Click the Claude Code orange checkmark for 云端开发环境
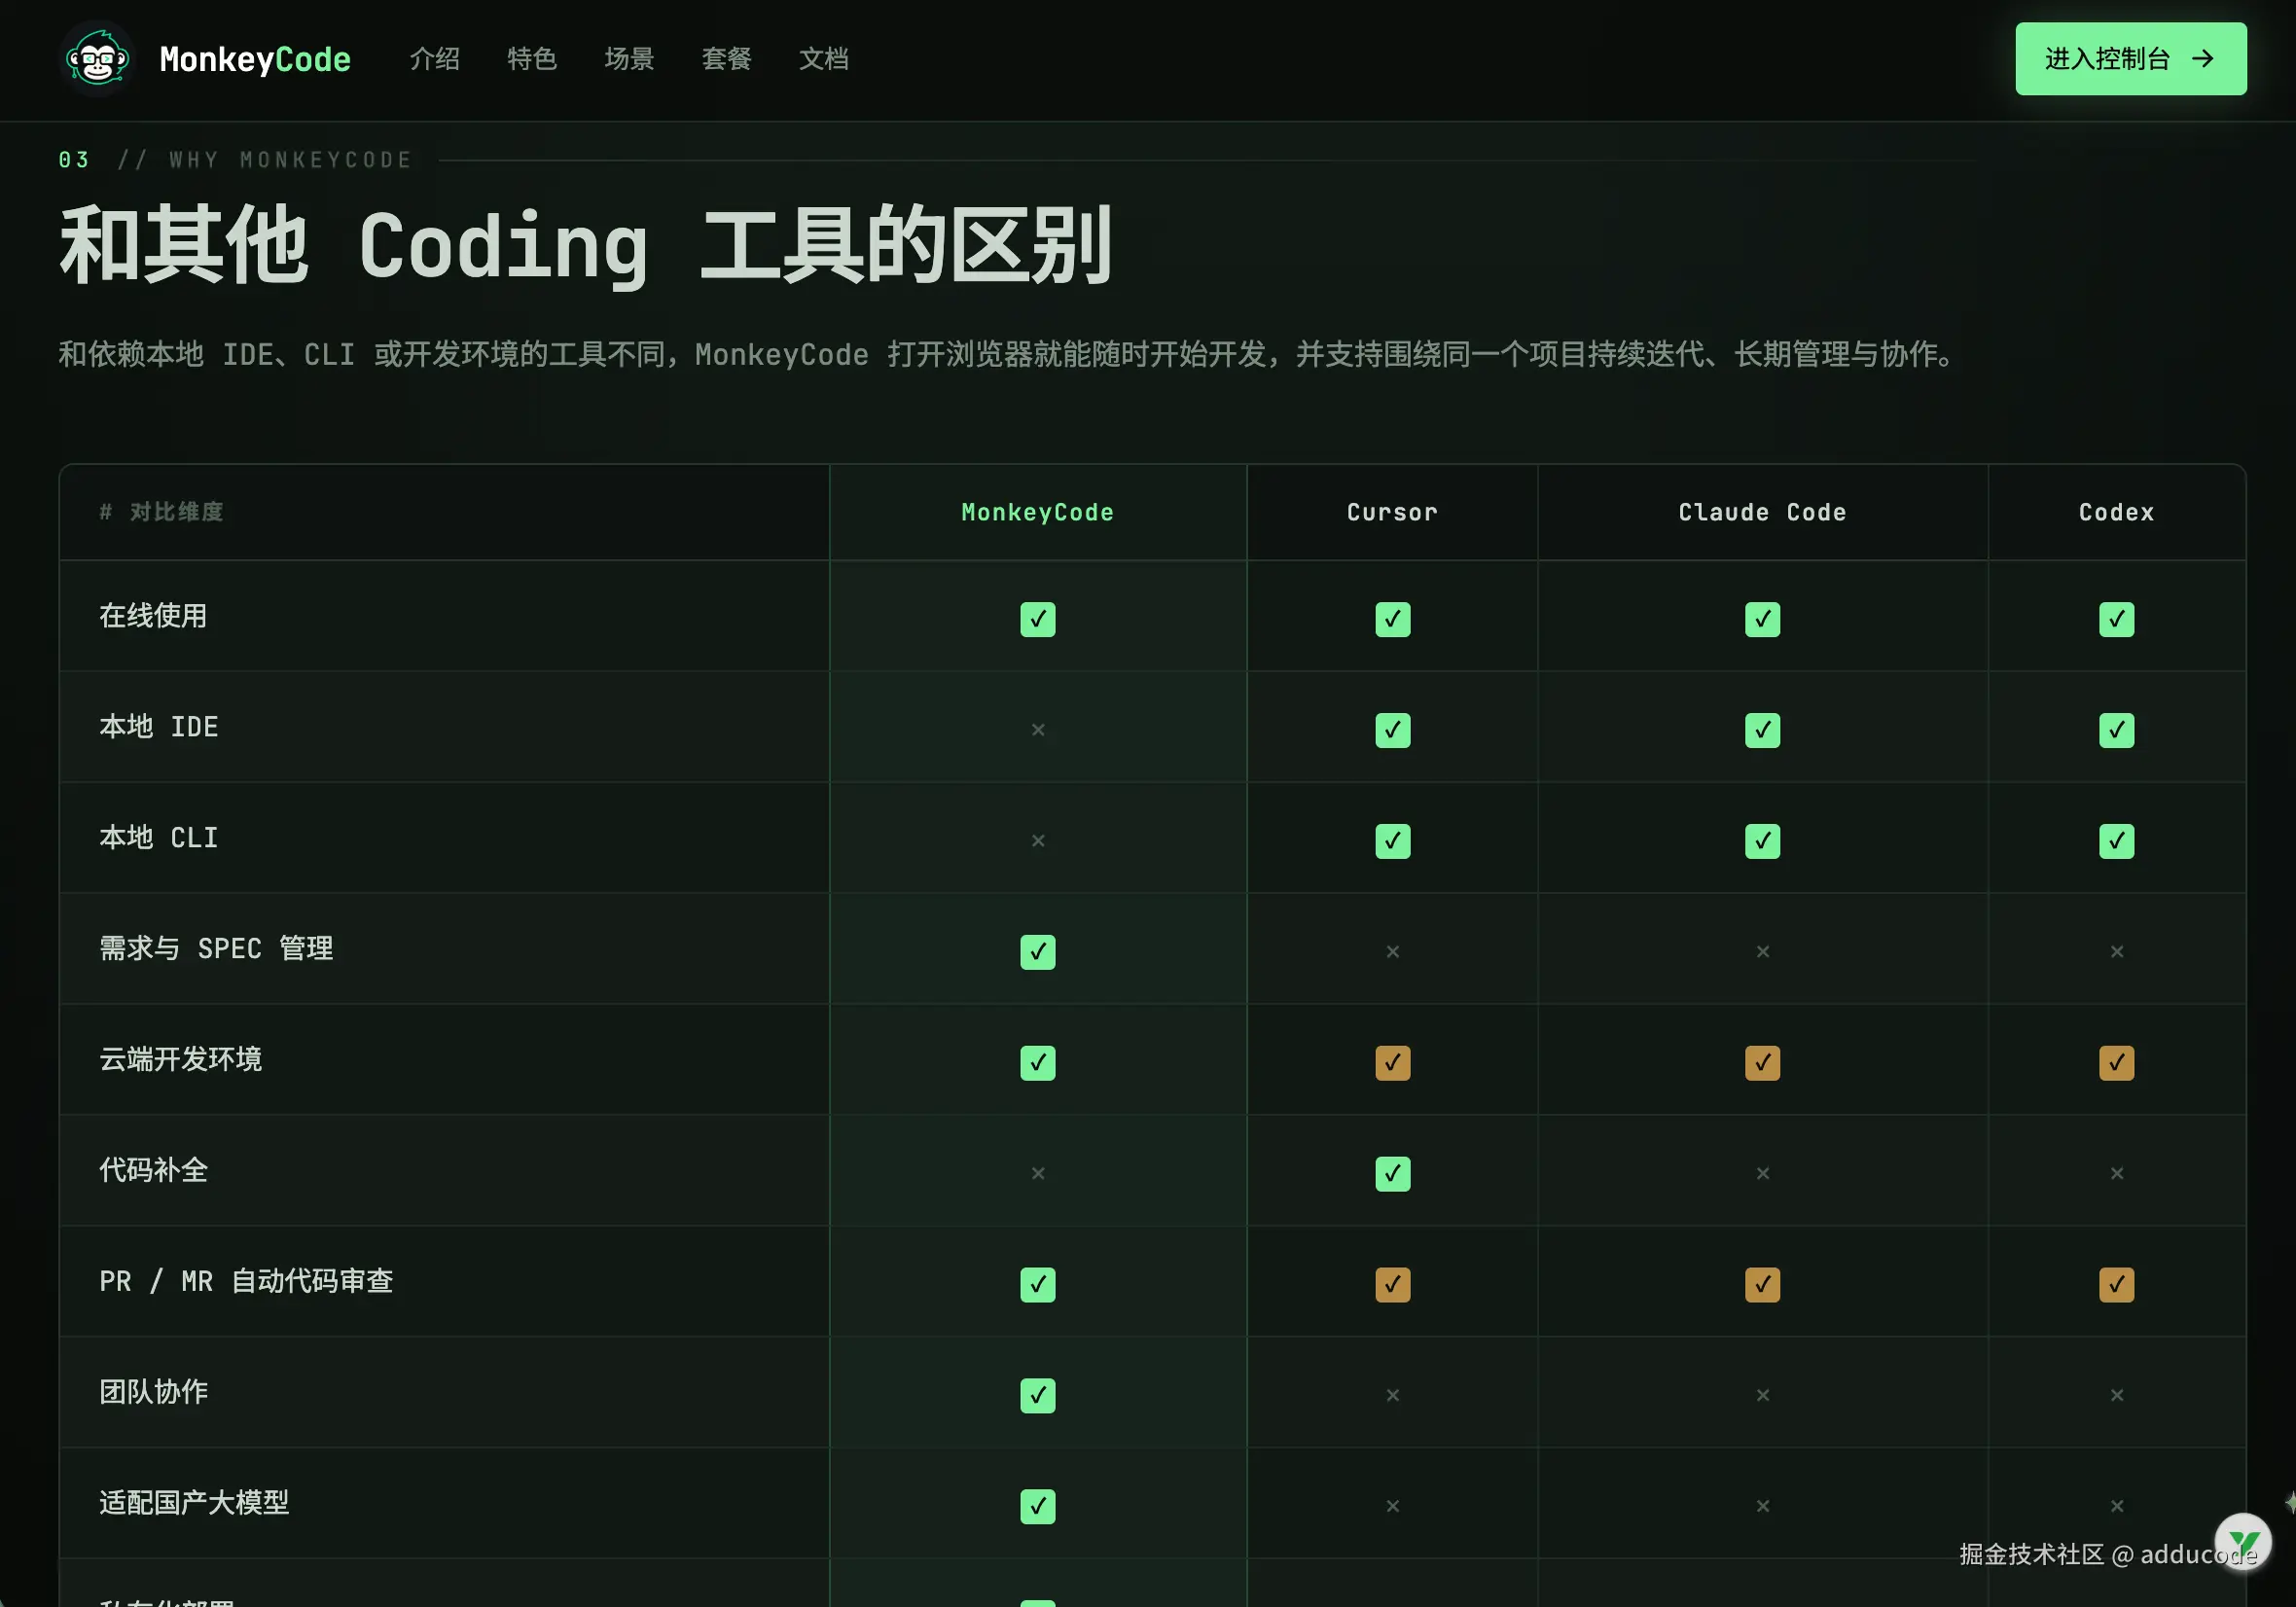Screen dimensions: 2296x1607 [x=1762, y=1063]
